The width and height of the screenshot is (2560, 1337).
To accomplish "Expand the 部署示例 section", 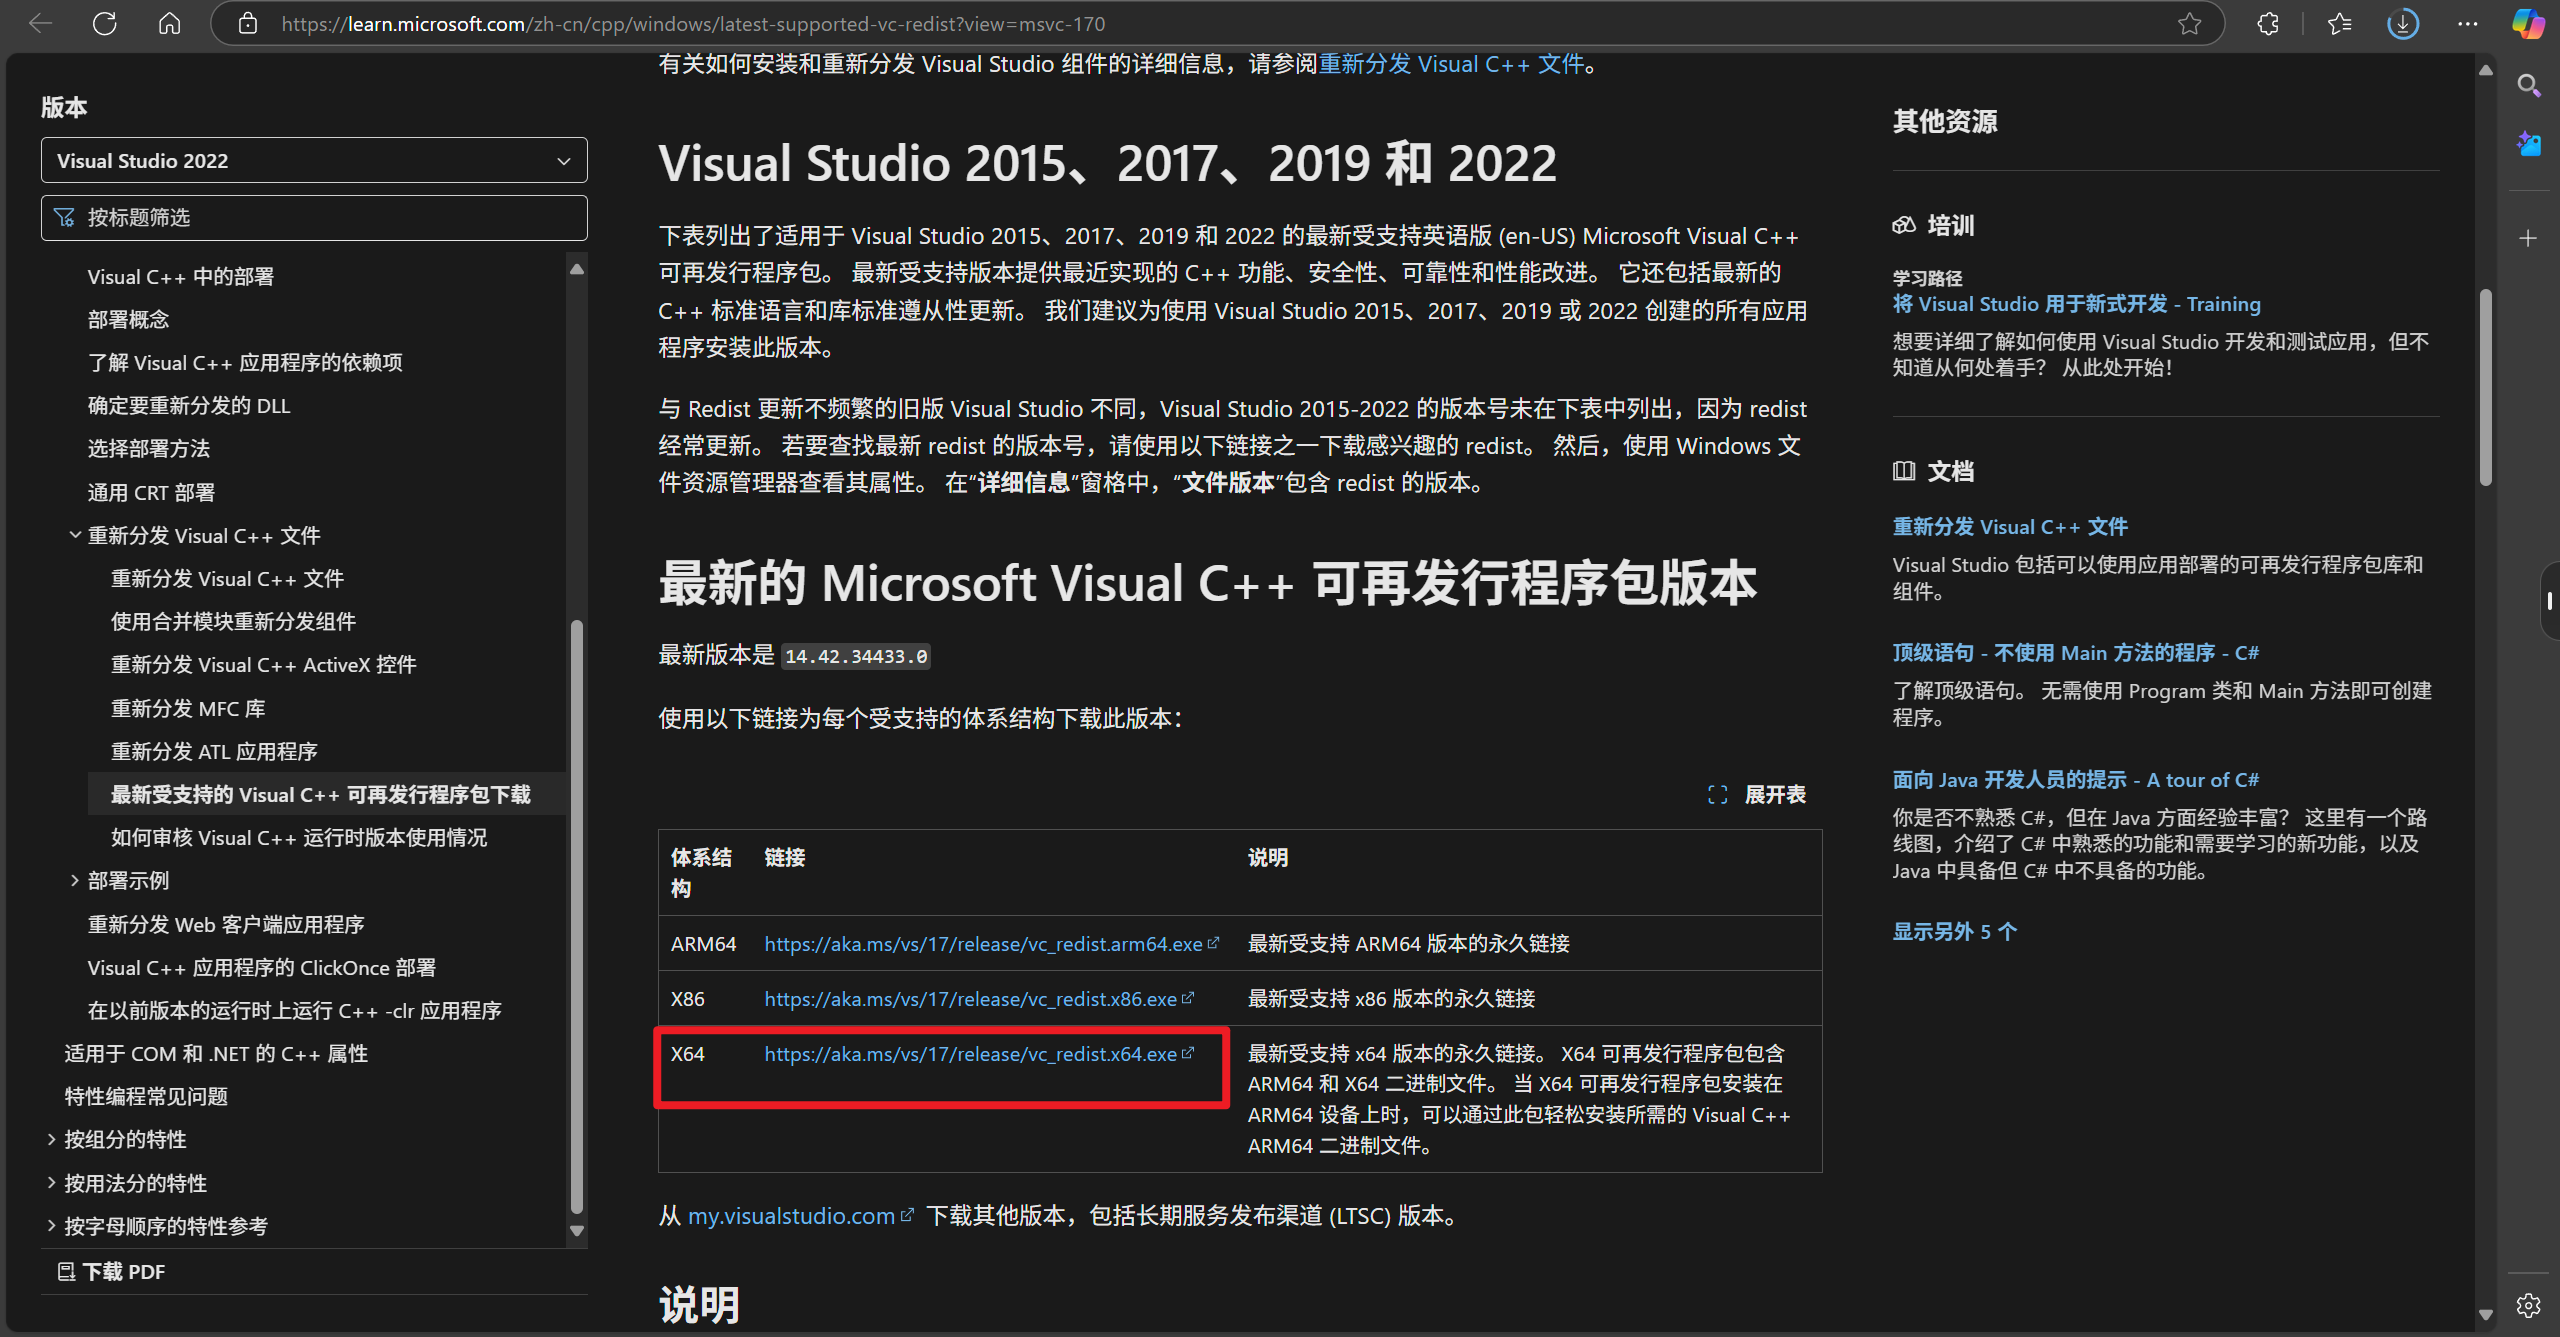I will click(x=75, y=879).
